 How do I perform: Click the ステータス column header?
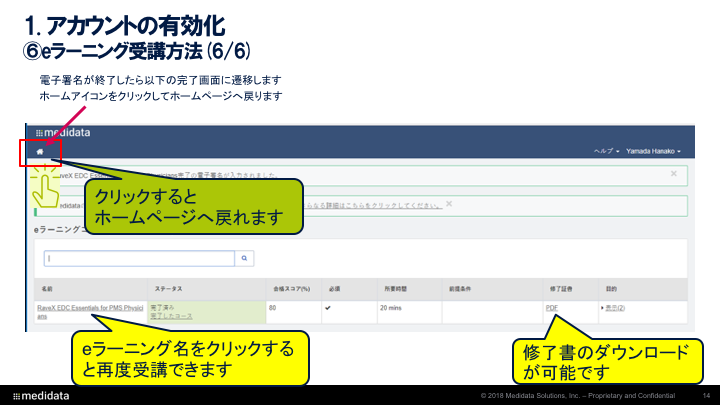click(168, 287)
